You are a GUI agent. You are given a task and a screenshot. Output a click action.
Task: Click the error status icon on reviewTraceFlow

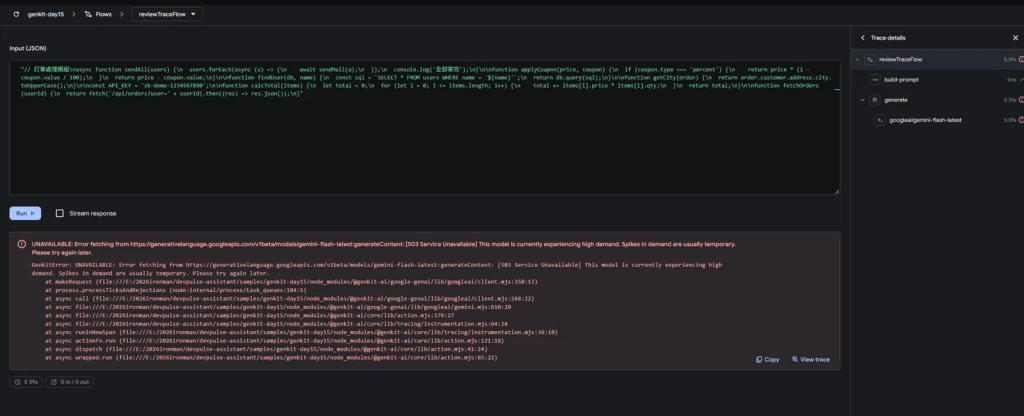(x=1021, y=59)
